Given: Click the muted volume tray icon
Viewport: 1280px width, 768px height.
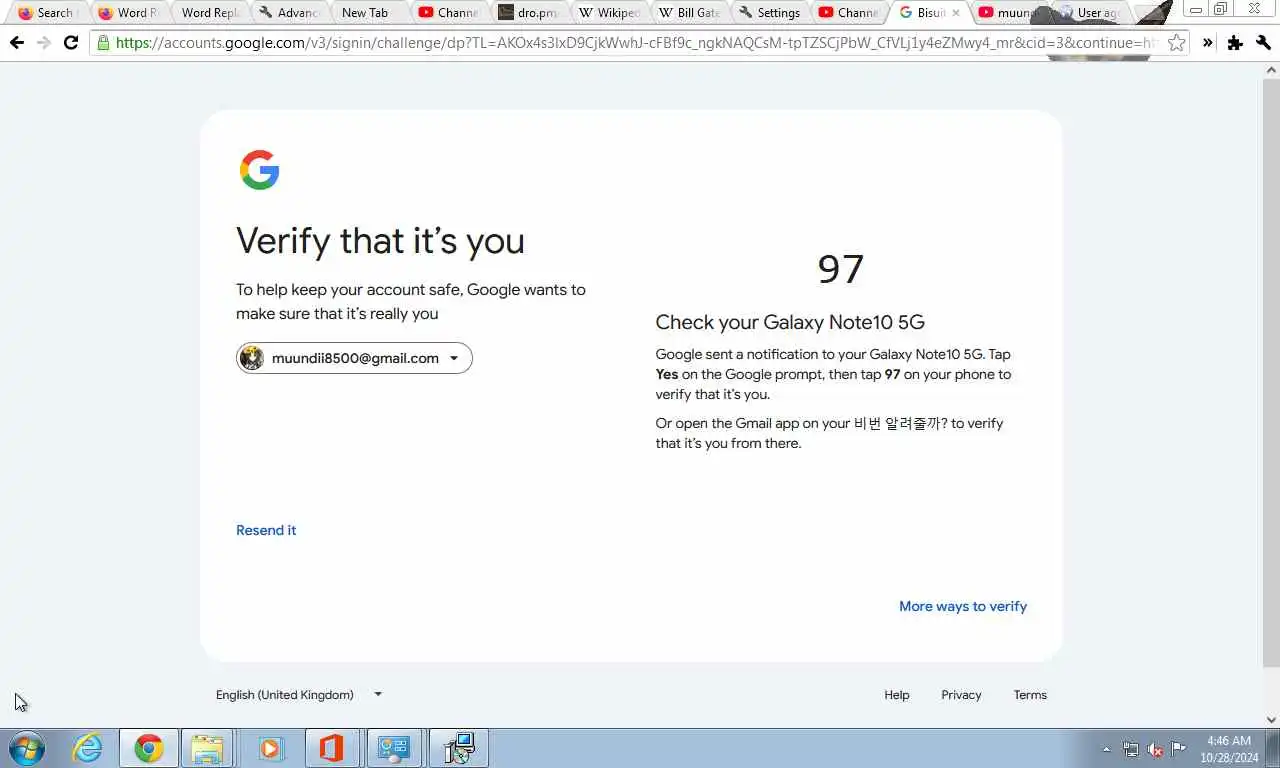Looking at the screenshot, I should (1155, 749).
